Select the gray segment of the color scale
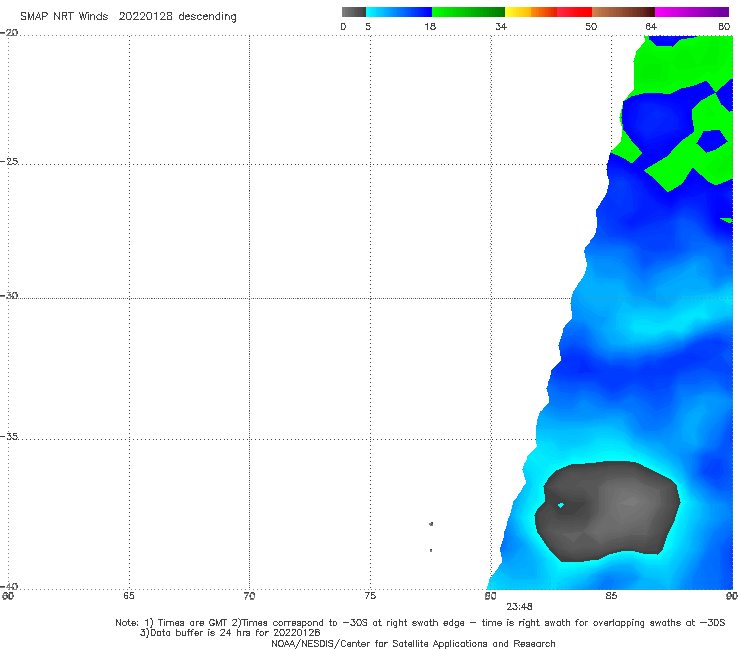Image resolution: width=740 pixels, height=650 pixels. coord(353,12)
